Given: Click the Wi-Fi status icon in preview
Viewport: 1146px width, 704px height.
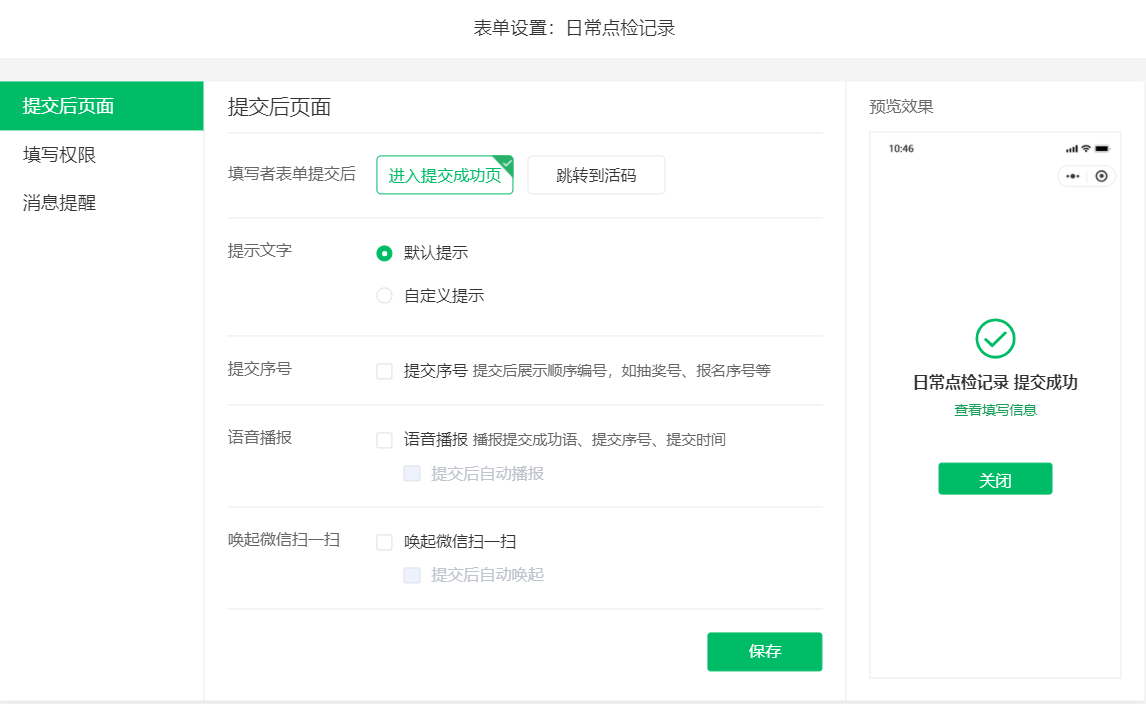Looking at the screenshot, I should [1086, 148].
